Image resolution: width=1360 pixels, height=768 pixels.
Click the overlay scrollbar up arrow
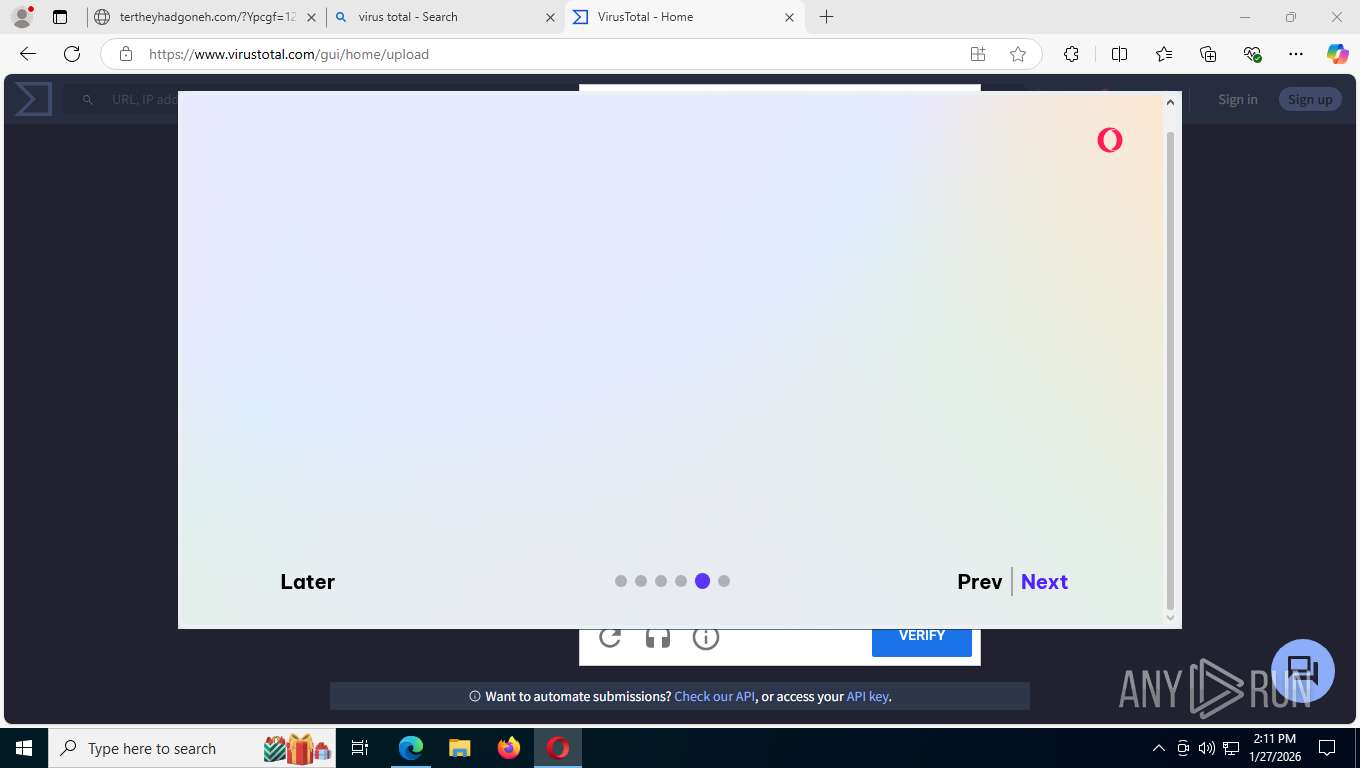tap(1171, 101)
